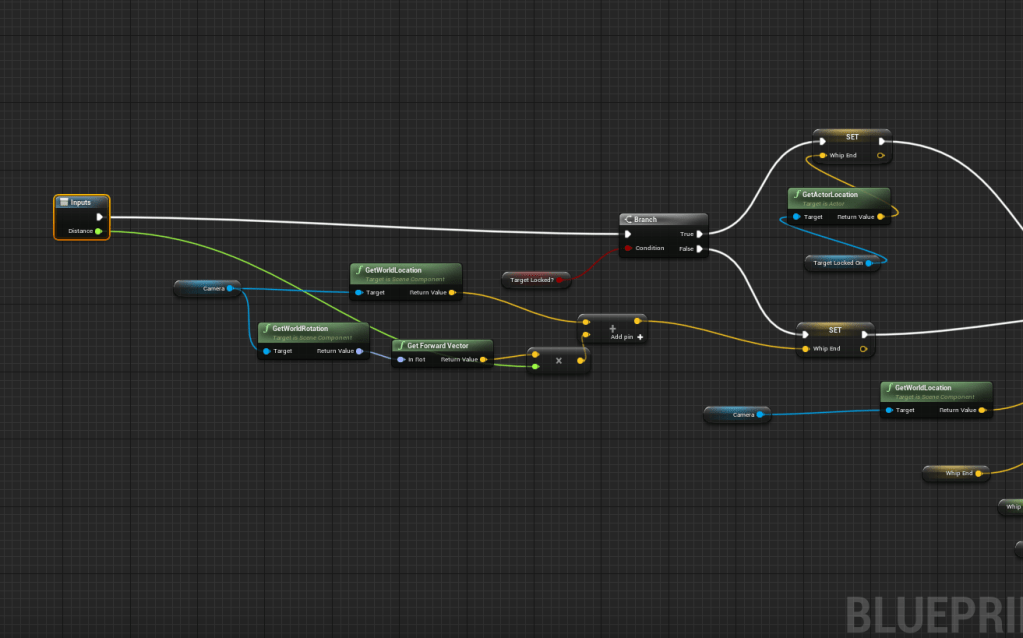
Task: Click the Inputs node grid icon
Action: [x=63, y=202]
